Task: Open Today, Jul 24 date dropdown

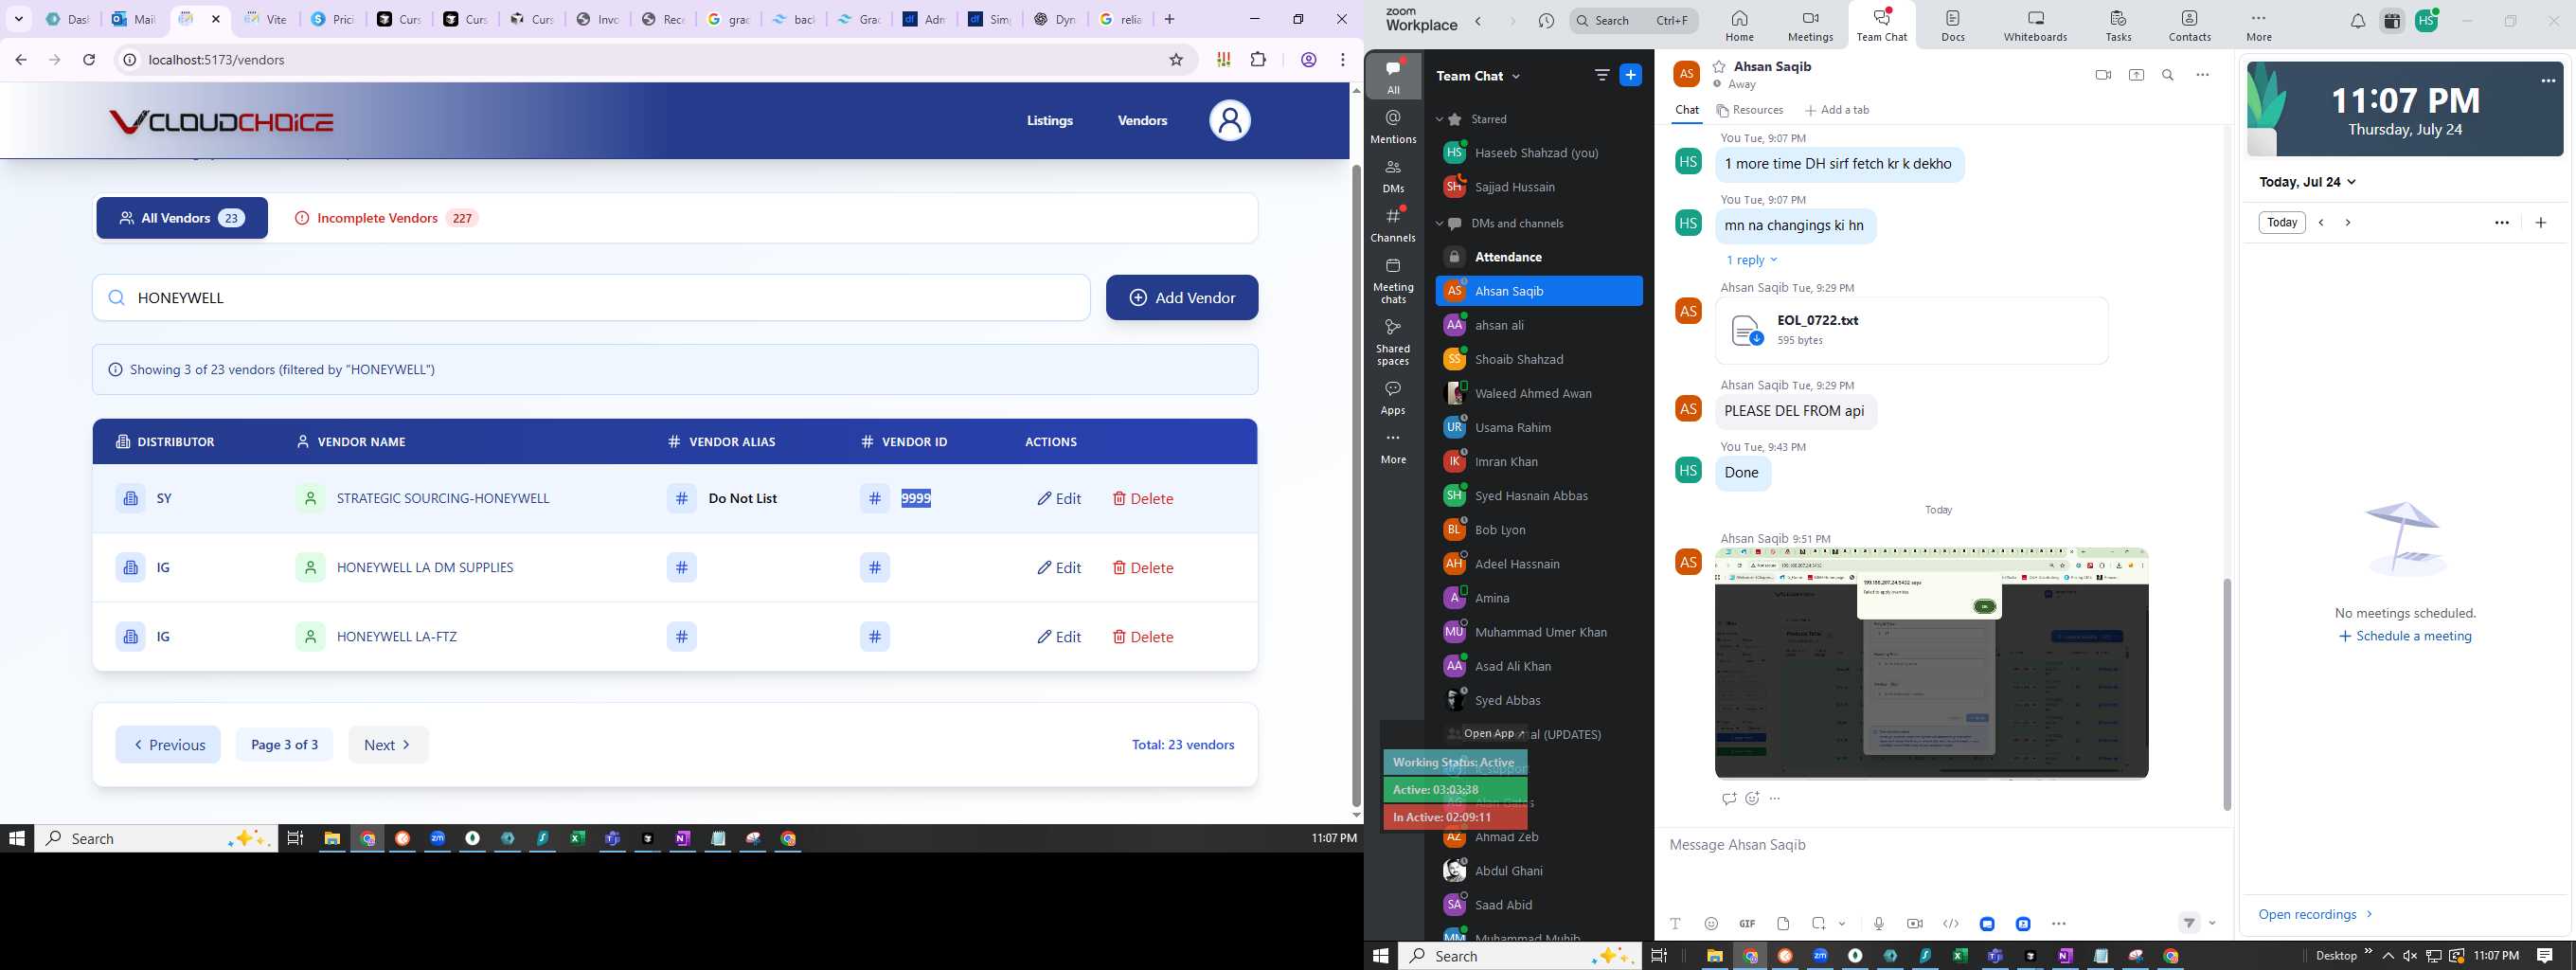Action: pyautogui.click(x=2308, y=182)
